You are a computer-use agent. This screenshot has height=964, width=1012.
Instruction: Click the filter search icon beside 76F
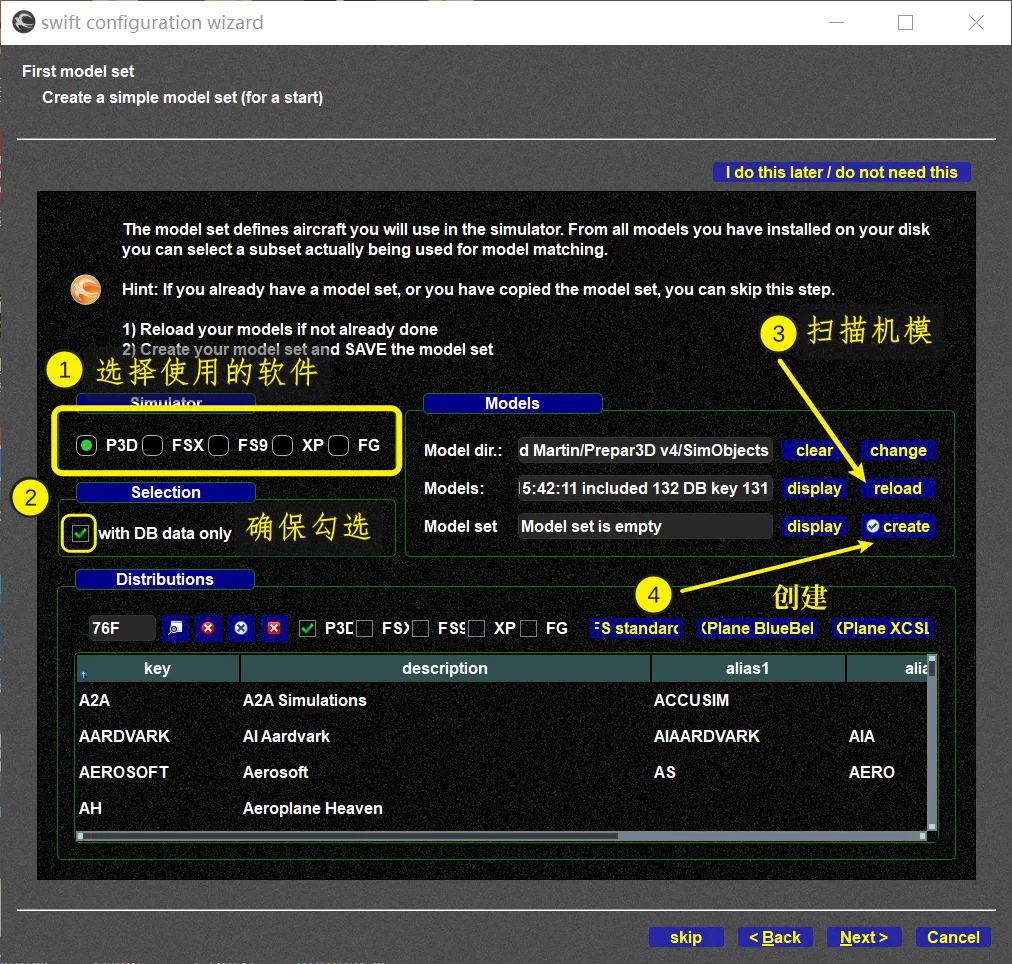pyautogui.click(x=175, y=628)
